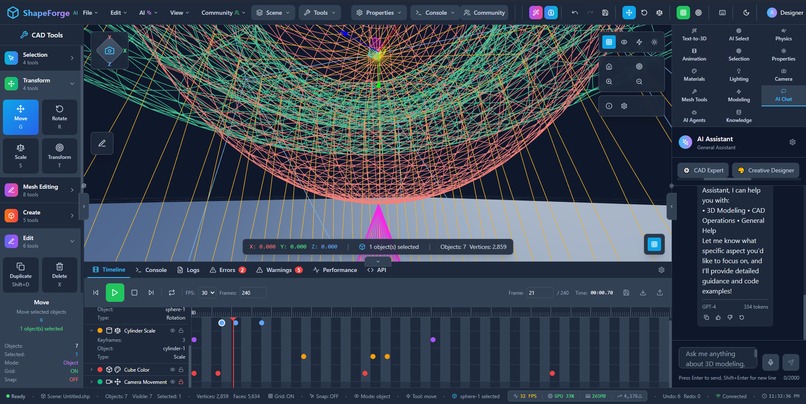806x404 pixels.
Task: Click the green Play button
Action: (x=115, y=292)
